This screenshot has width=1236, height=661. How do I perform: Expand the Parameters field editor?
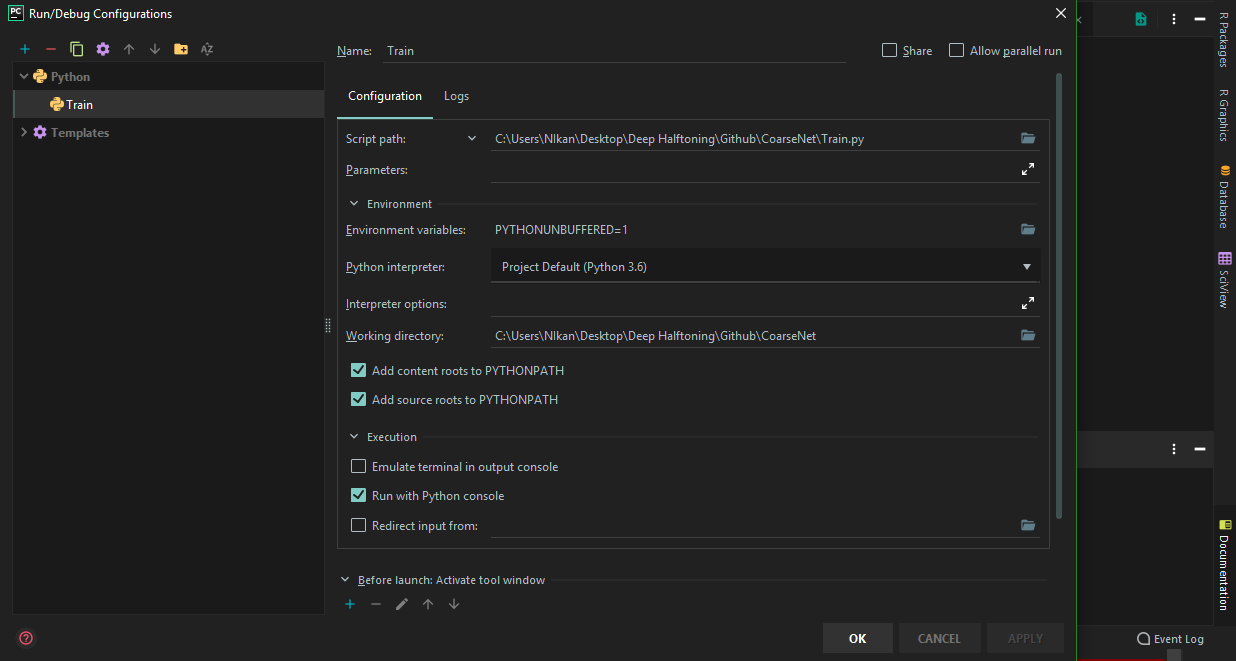(1027, 170)
